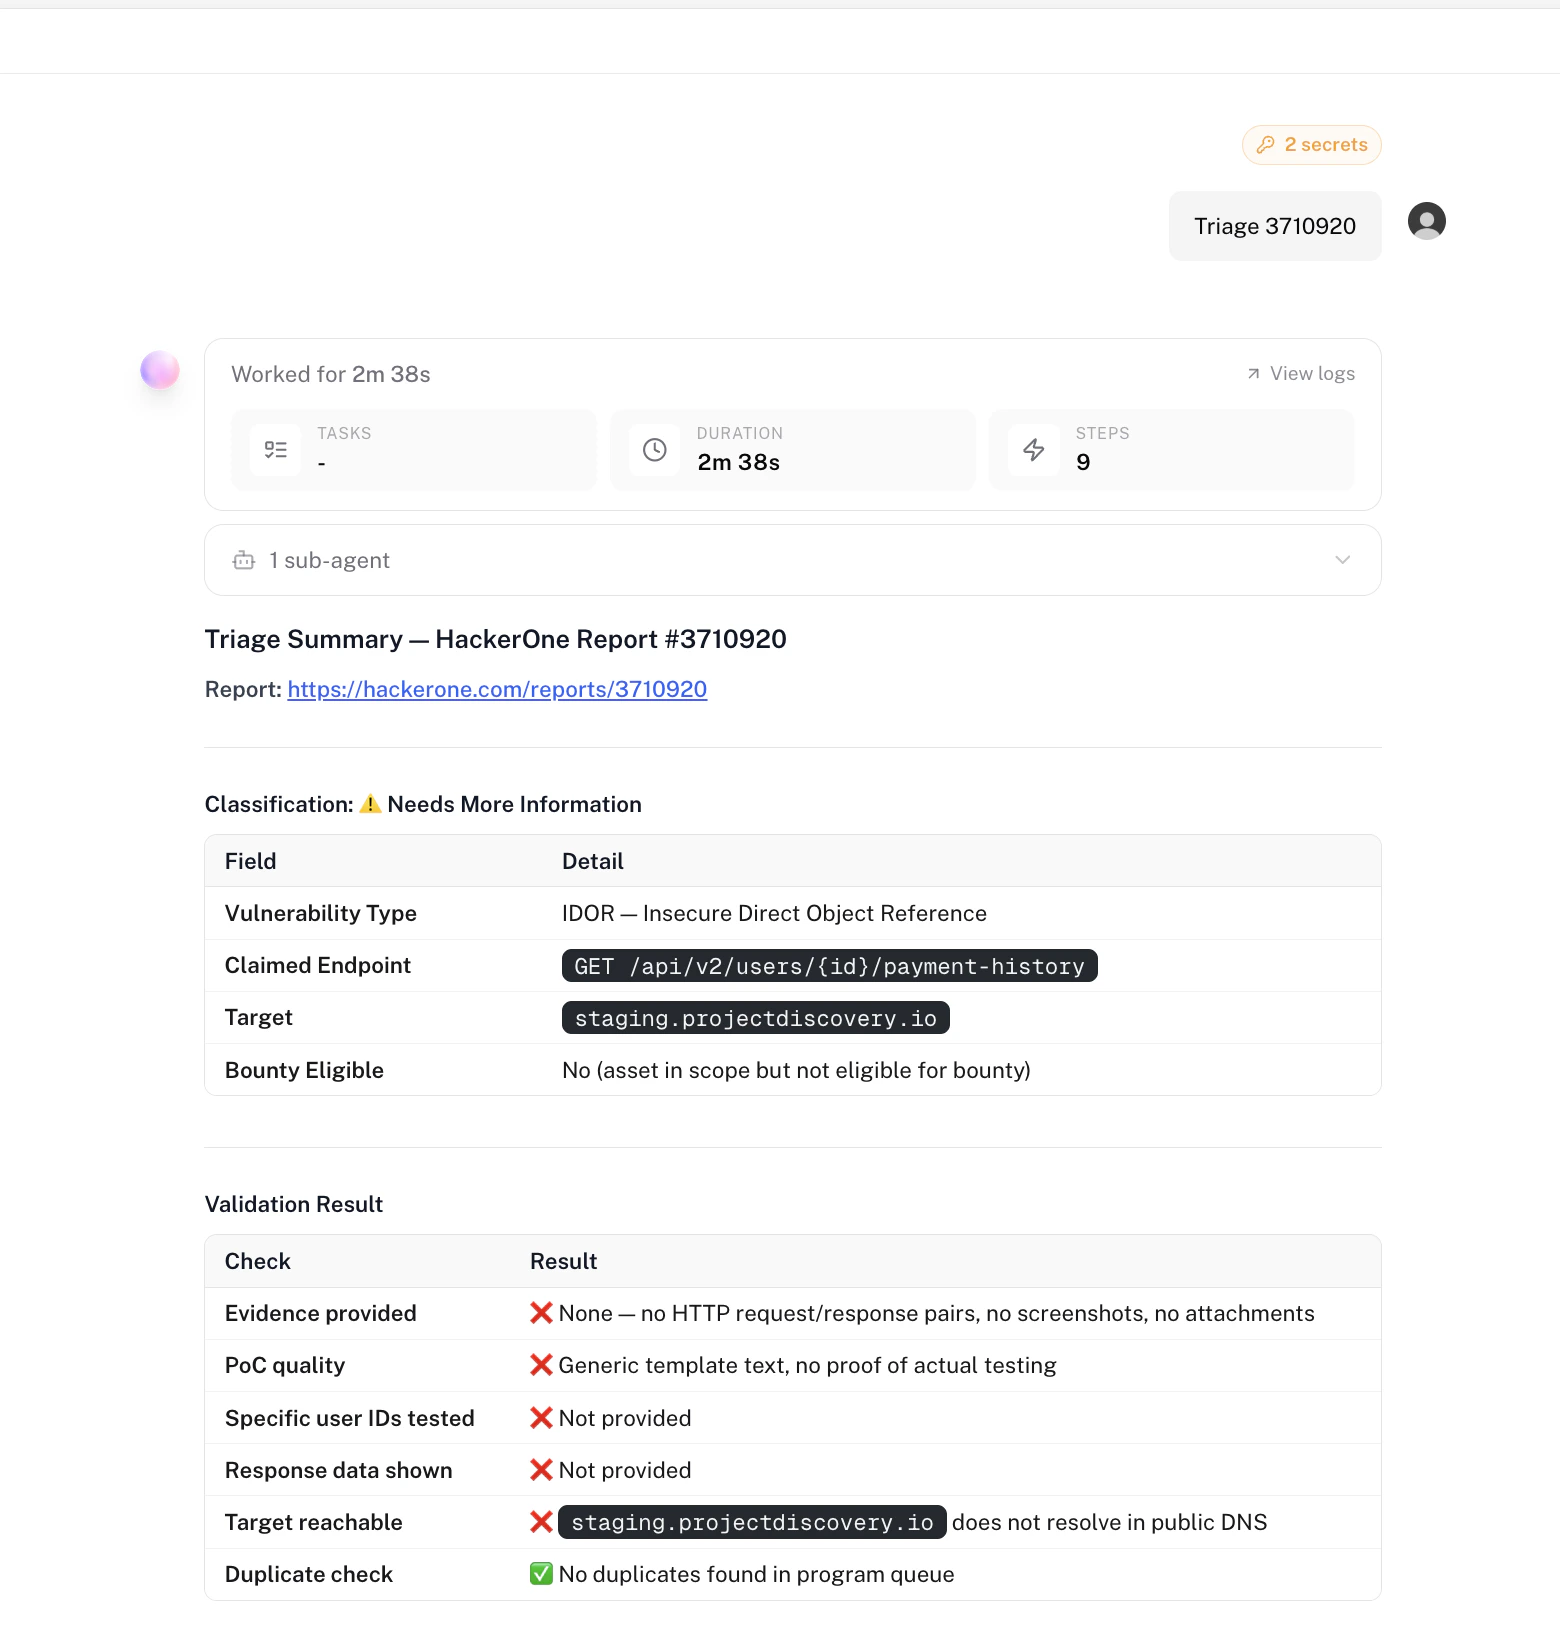Click red X in Target reachable row
The width and height of the screenshot is (1560, 1630).
pyautogui.click(x=541, y=1522)
